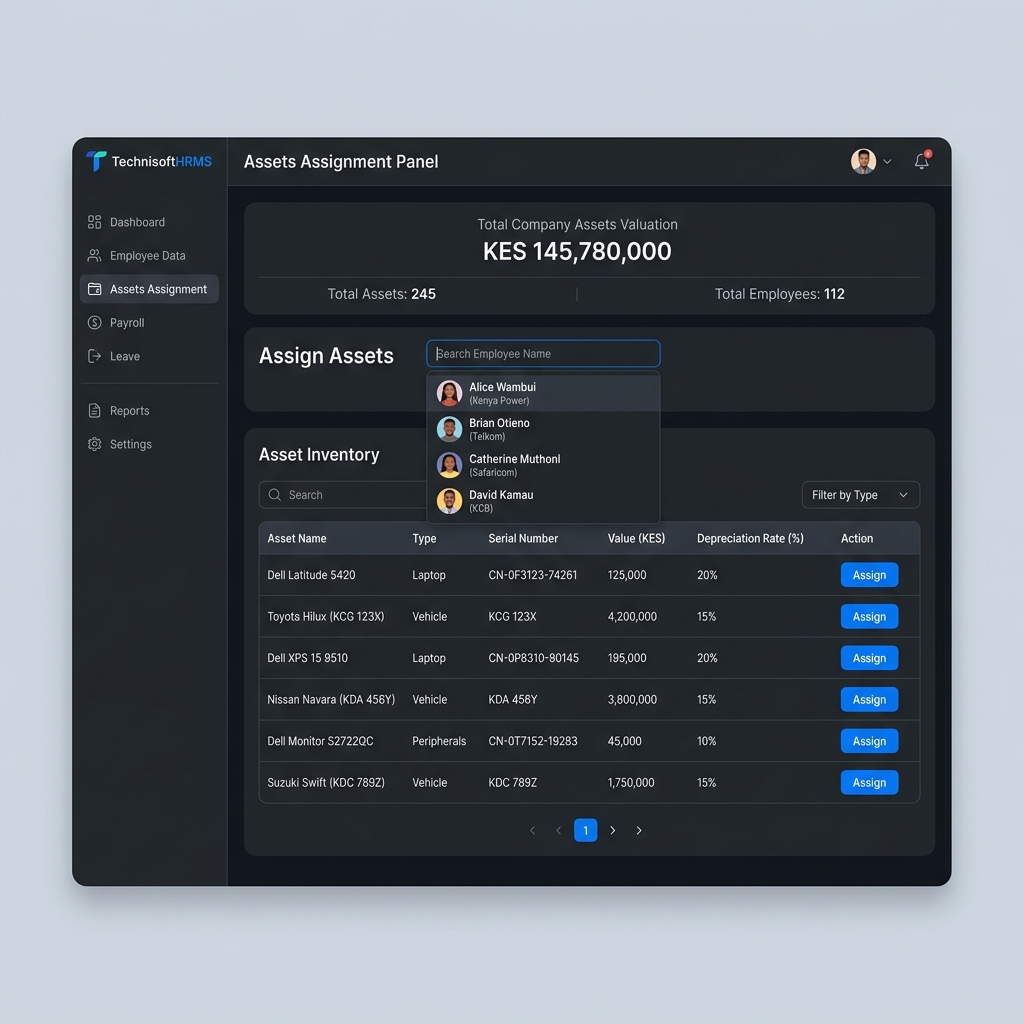Click the KDA 456Y serial cell
This screenshot has height=1024, width=1024.
point(513,699)
